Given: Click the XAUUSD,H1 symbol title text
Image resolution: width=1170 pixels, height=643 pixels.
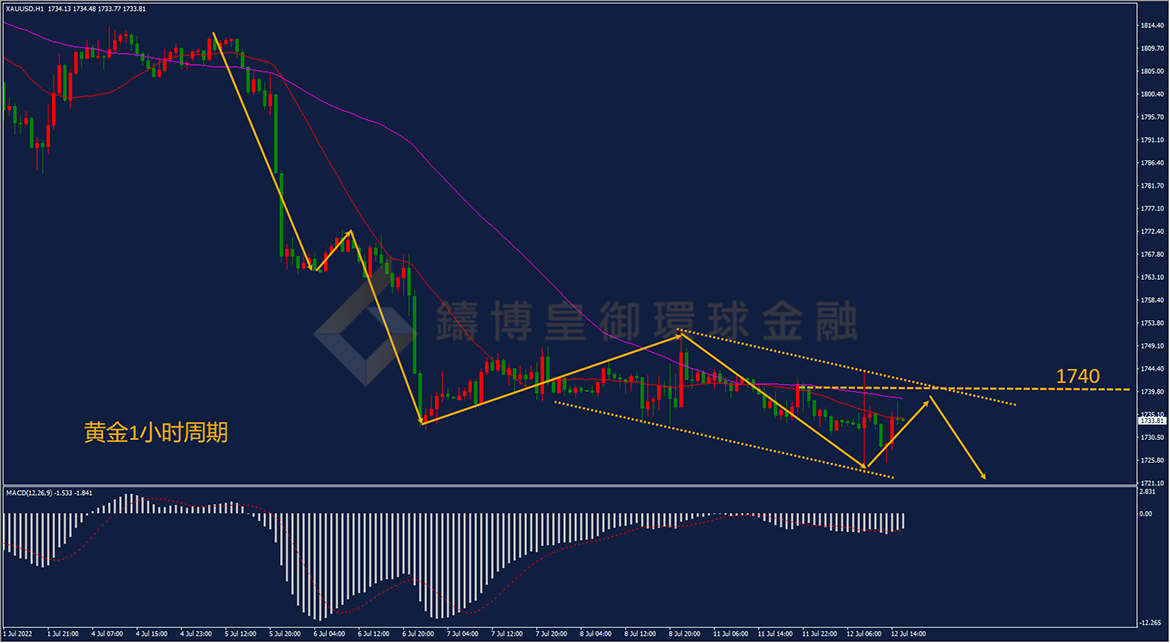Looking at the screenshot, I should click(23, 8).
